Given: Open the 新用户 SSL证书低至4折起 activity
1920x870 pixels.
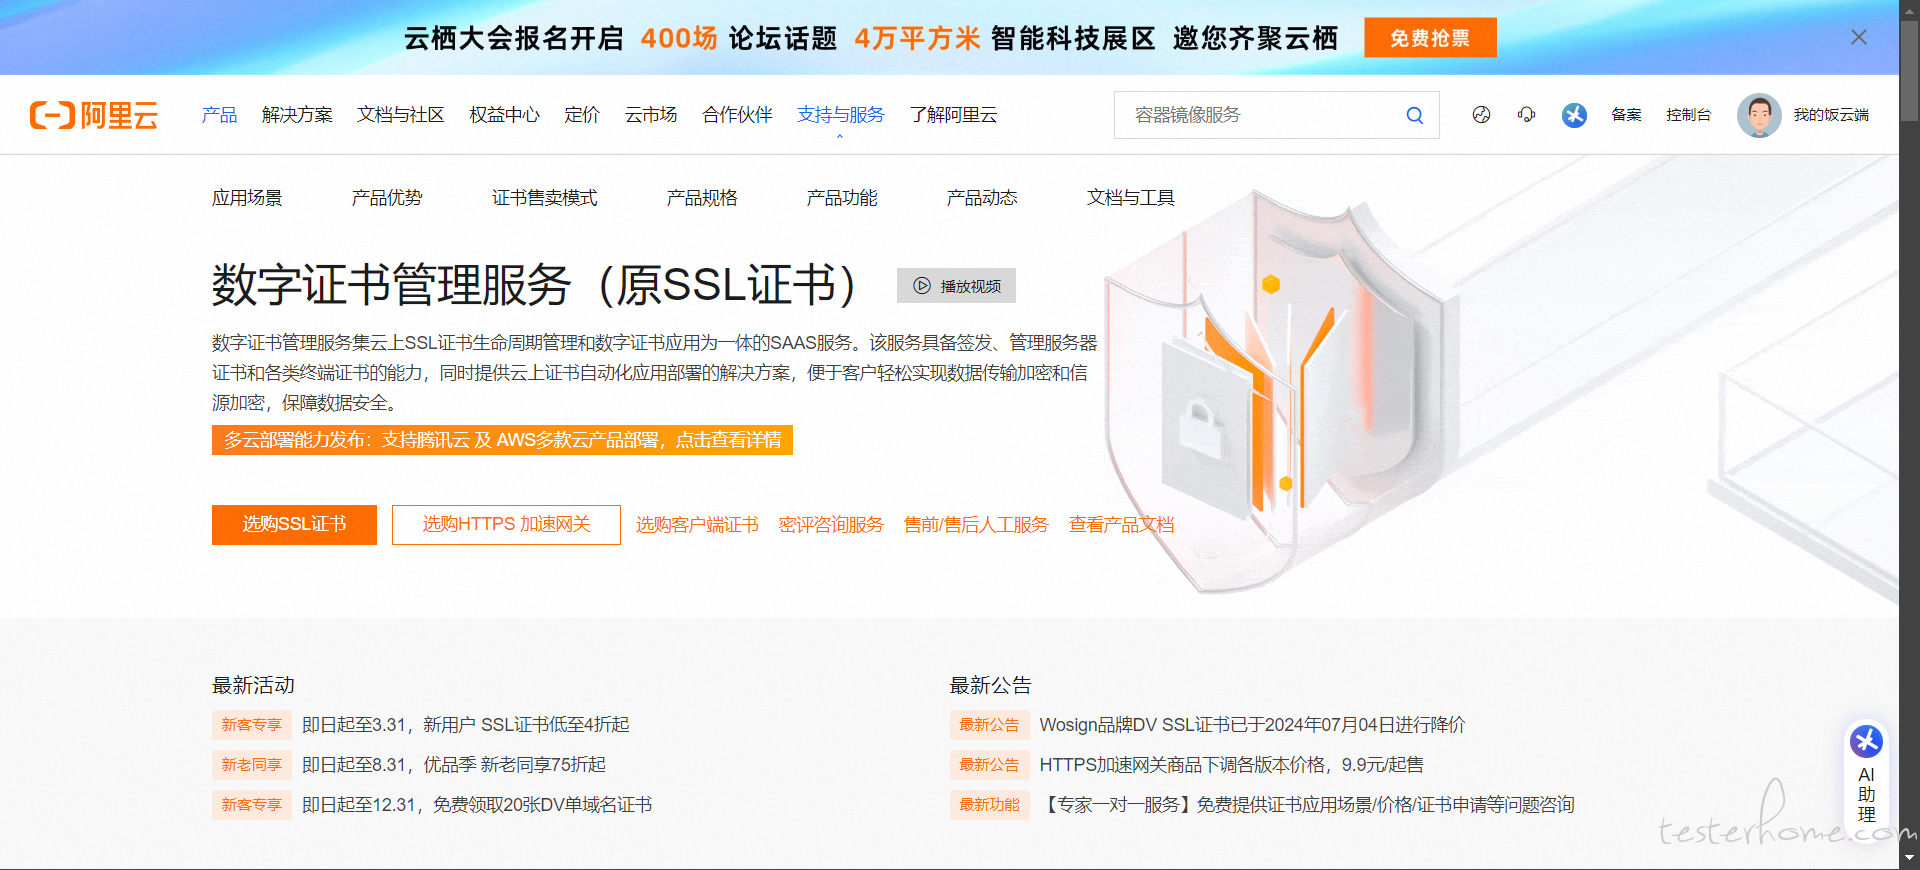Looking at the screenshot, I should pyautogui.click(x=466, y=725).
